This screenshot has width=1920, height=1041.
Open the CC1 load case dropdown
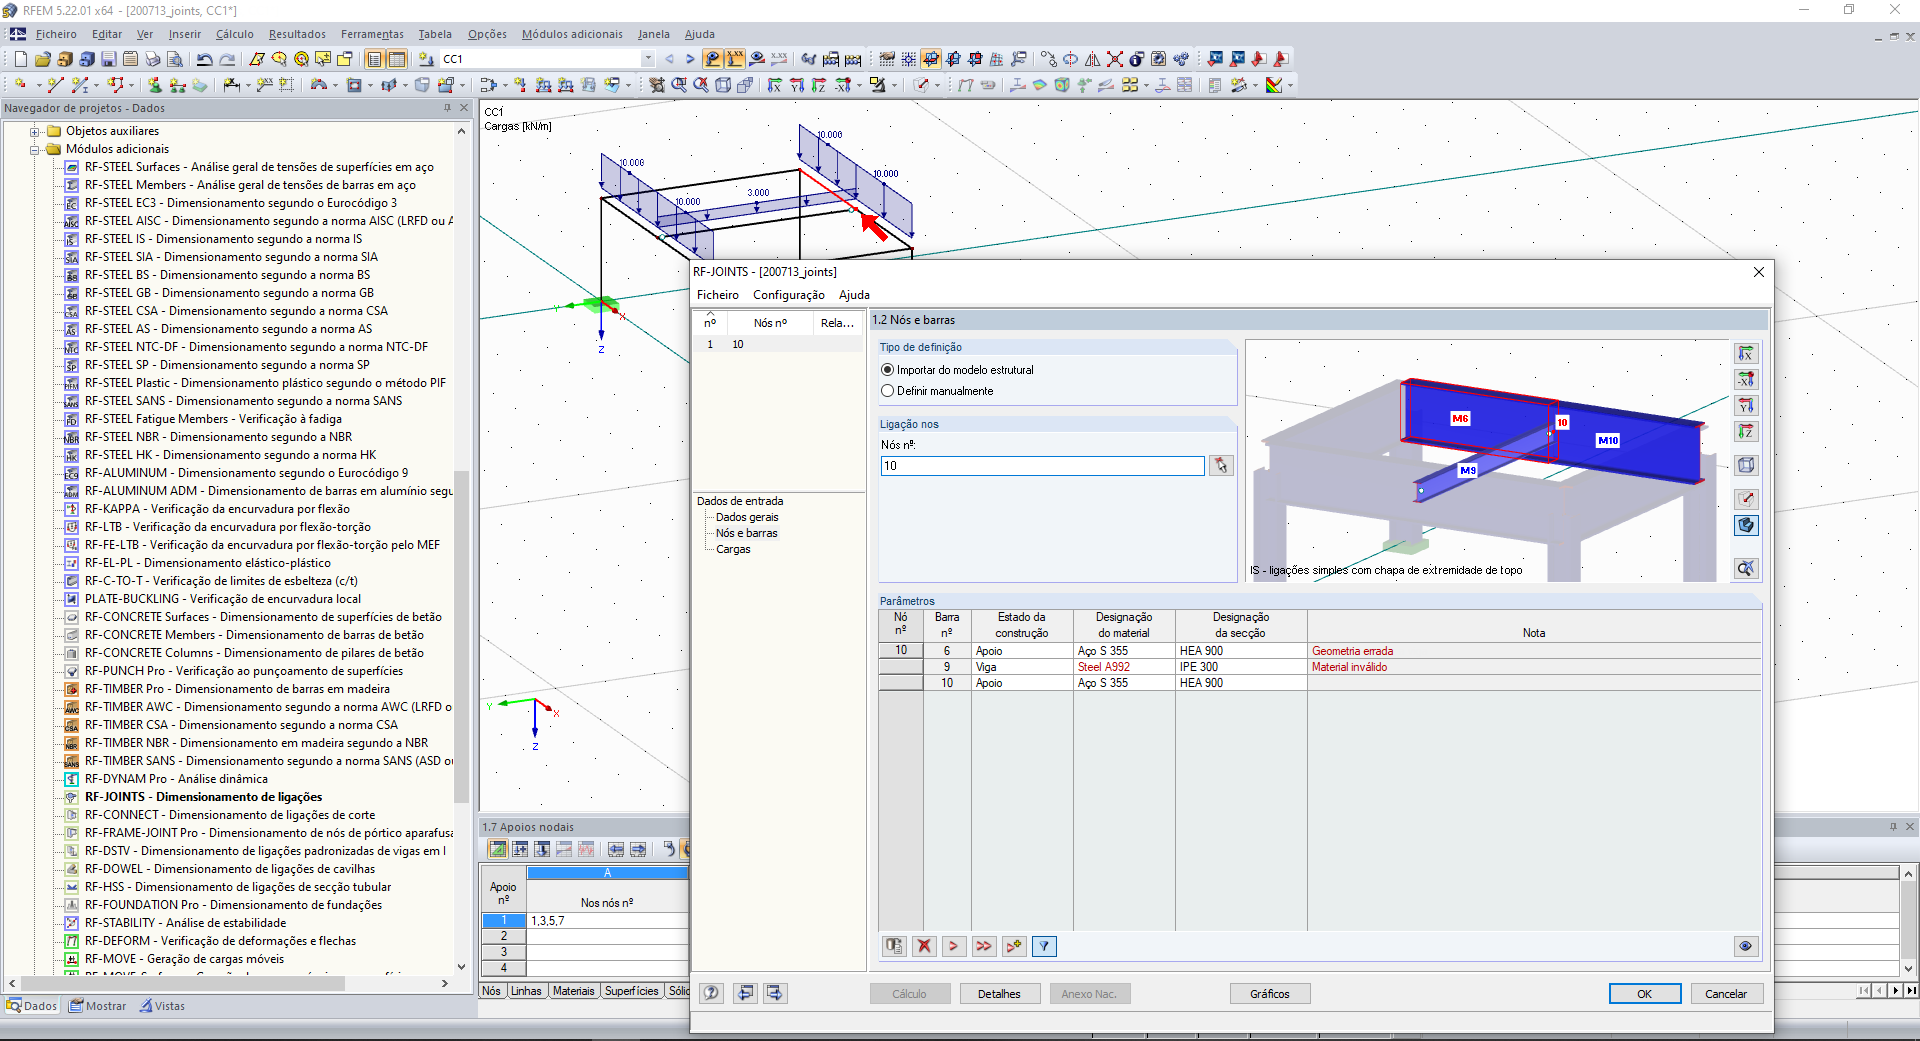pyautogui.click(x=648, y=59)
